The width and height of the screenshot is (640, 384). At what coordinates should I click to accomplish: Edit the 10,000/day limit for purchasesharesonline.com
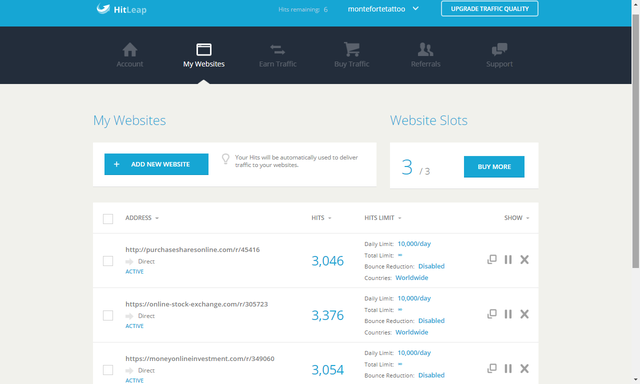(414, 244)
